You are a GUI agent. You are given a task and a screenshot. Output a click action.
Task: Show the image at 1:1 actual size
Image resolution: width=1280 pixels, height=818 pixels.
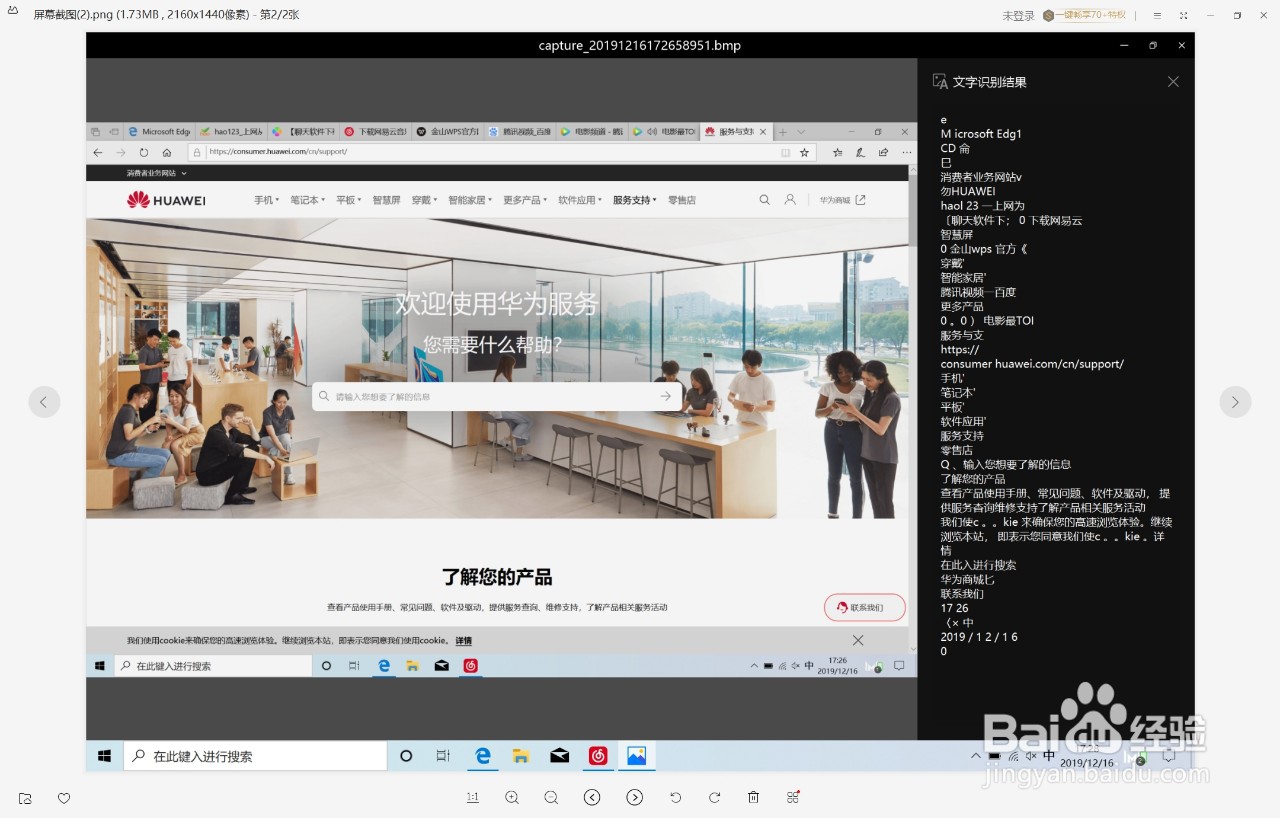click(x=472, y=797)
